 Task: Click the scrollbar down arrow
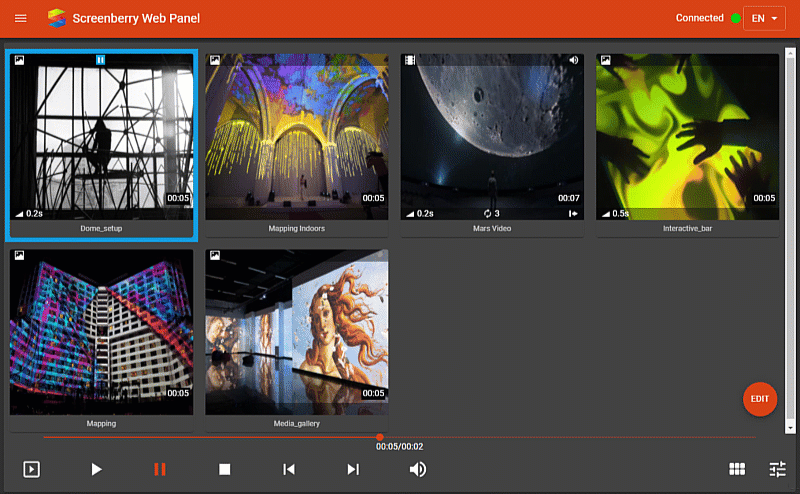coord(790,428)
